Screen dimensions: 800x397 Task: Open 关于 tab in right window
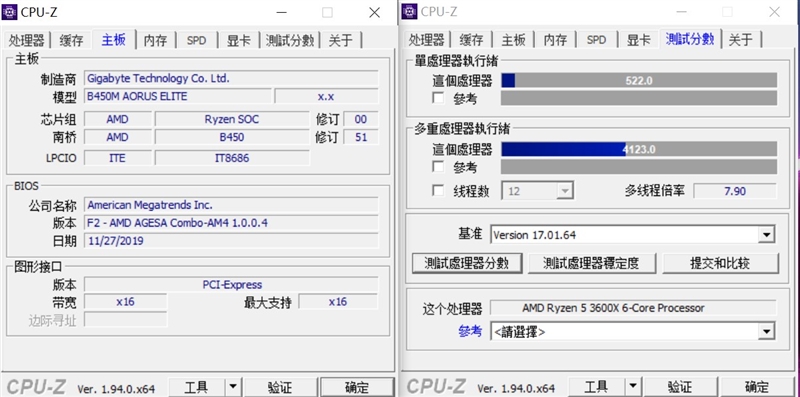tap(741, 40)
